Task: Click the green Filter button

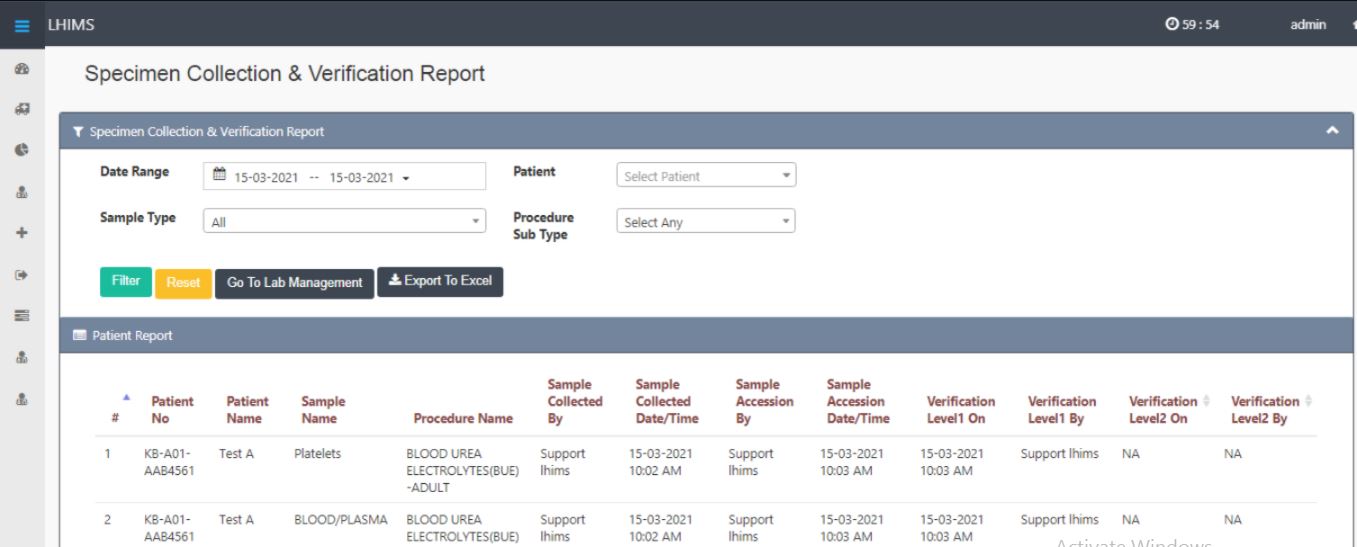Action: click(x=125, y=281)
